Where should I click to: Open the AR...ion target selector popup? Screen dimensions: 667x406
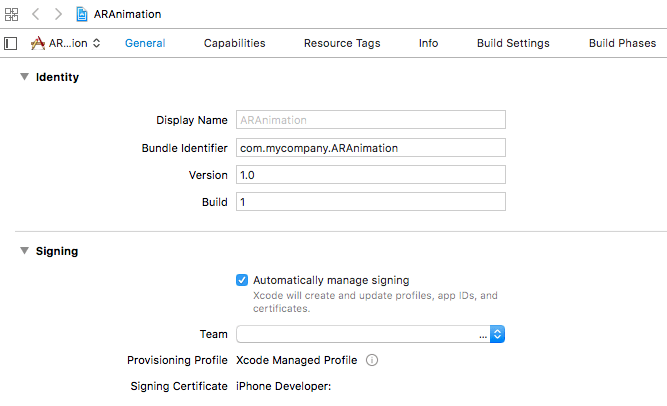tap(66, 43)
